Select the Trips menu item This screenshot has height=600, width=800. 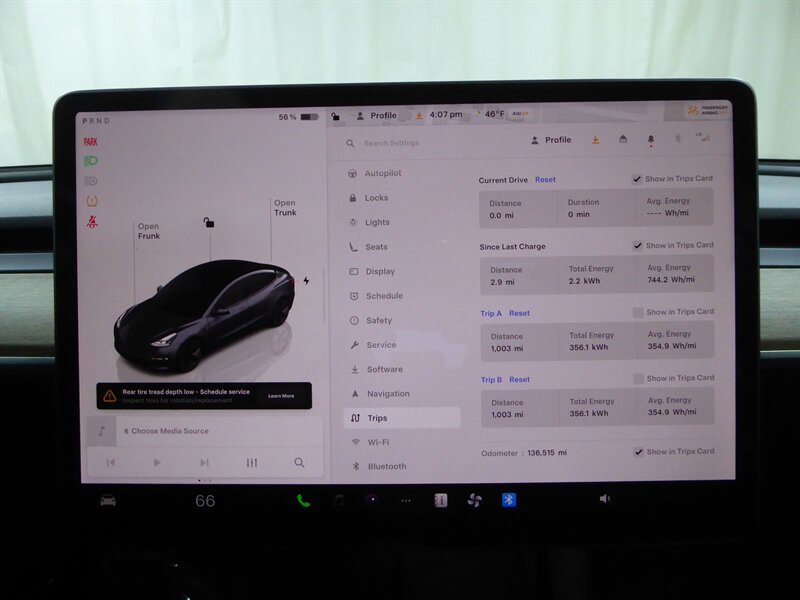click(x=402, y=418)
